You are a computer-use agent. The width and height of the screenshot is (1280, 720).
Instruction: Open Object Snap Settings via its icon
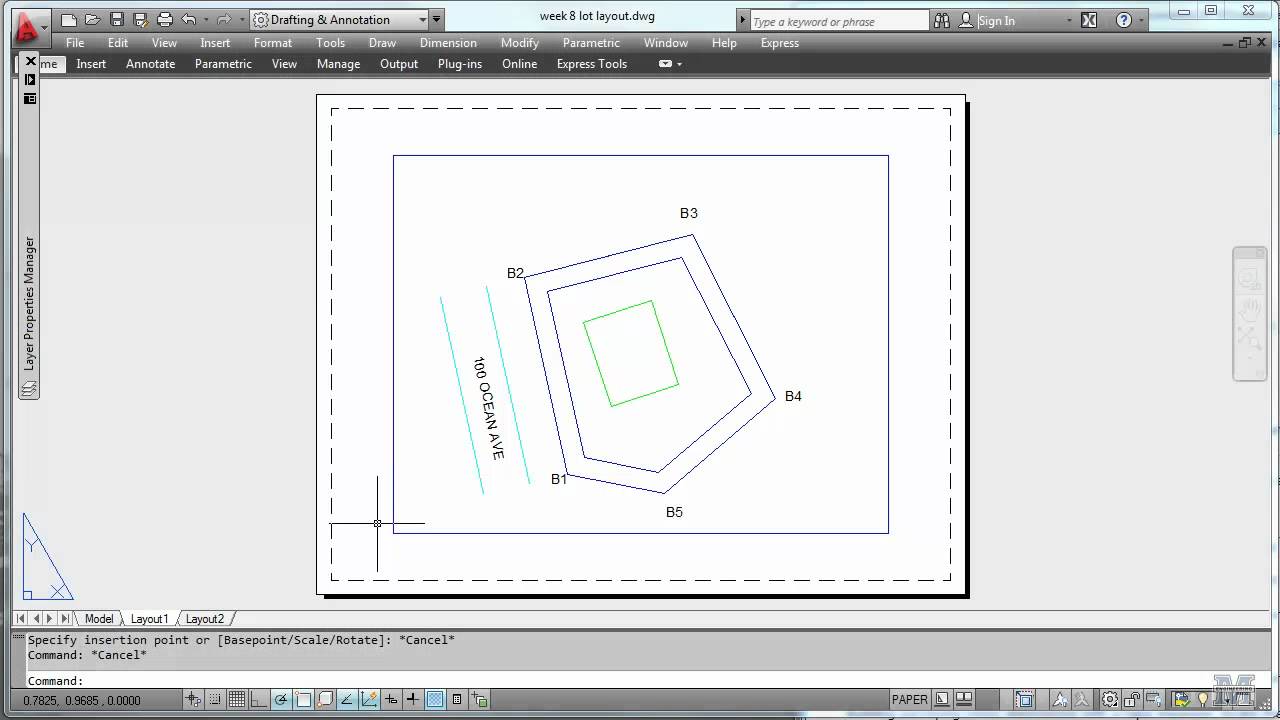pyautogui.click(x=303, y=699)
